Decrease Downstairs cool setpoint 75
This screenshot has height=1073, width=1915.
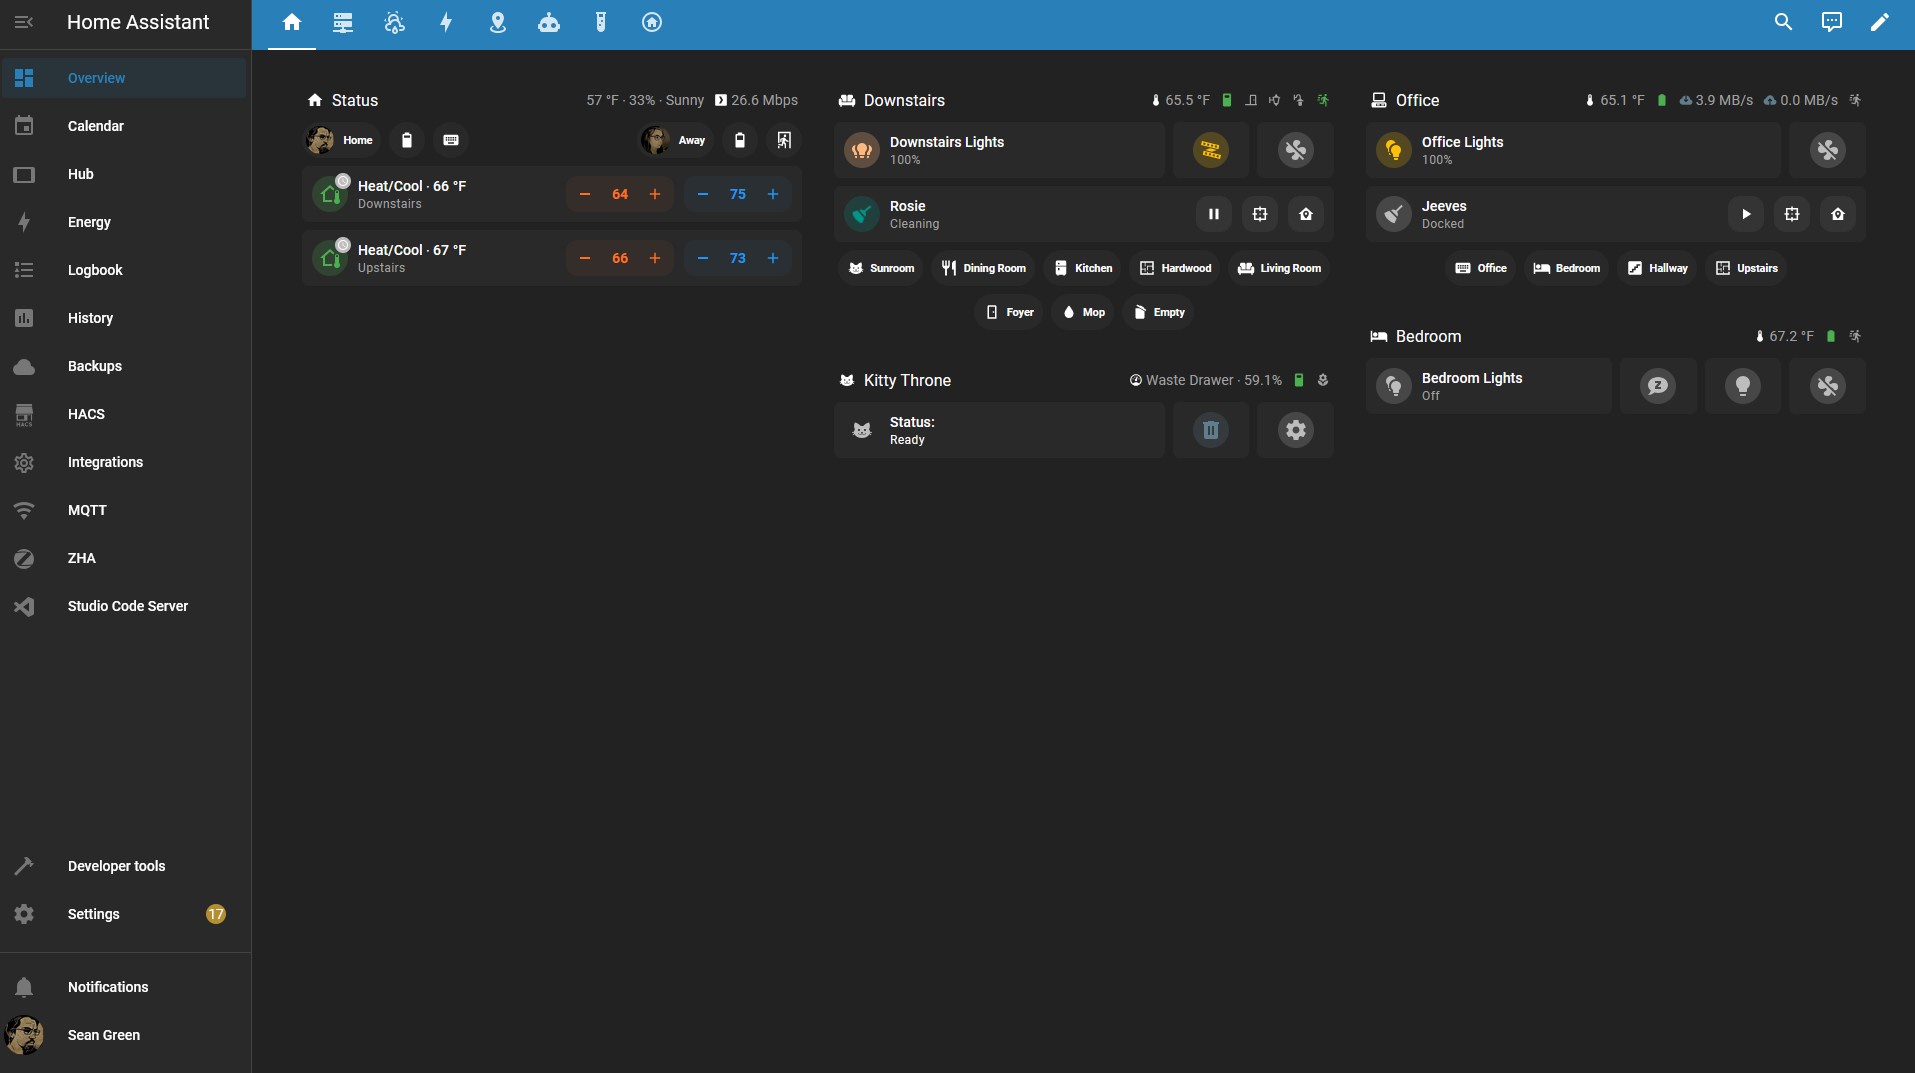tap(703, 194)
